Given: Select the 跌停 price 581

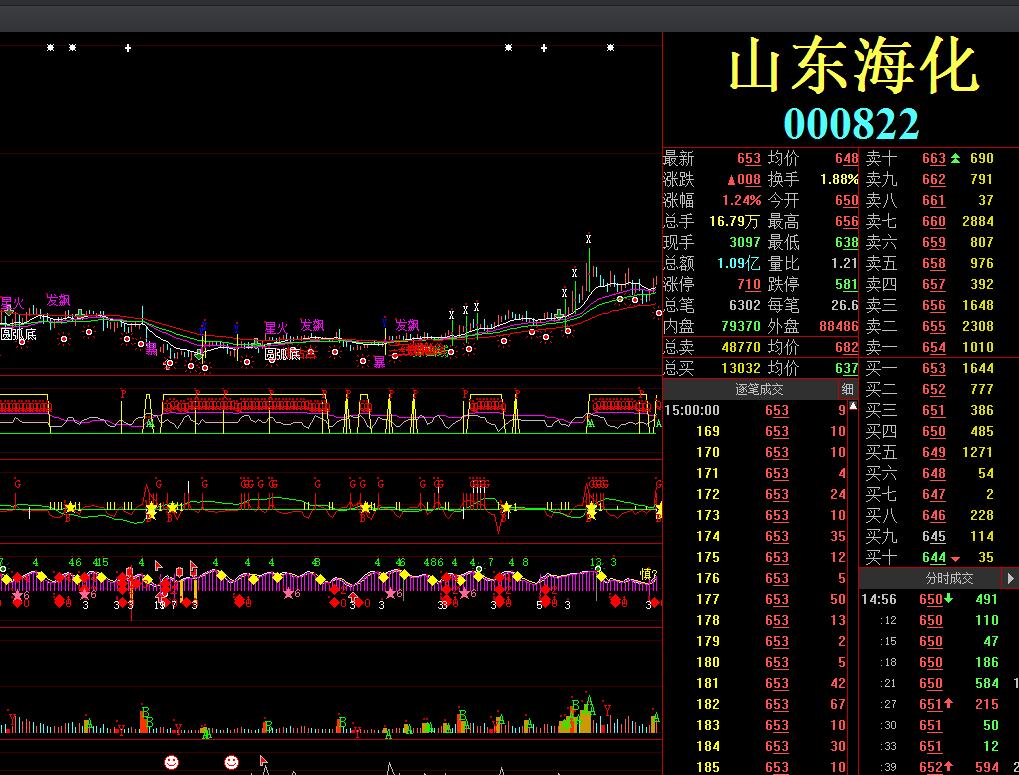Looking at the screenshot, I should pos(847,285).
